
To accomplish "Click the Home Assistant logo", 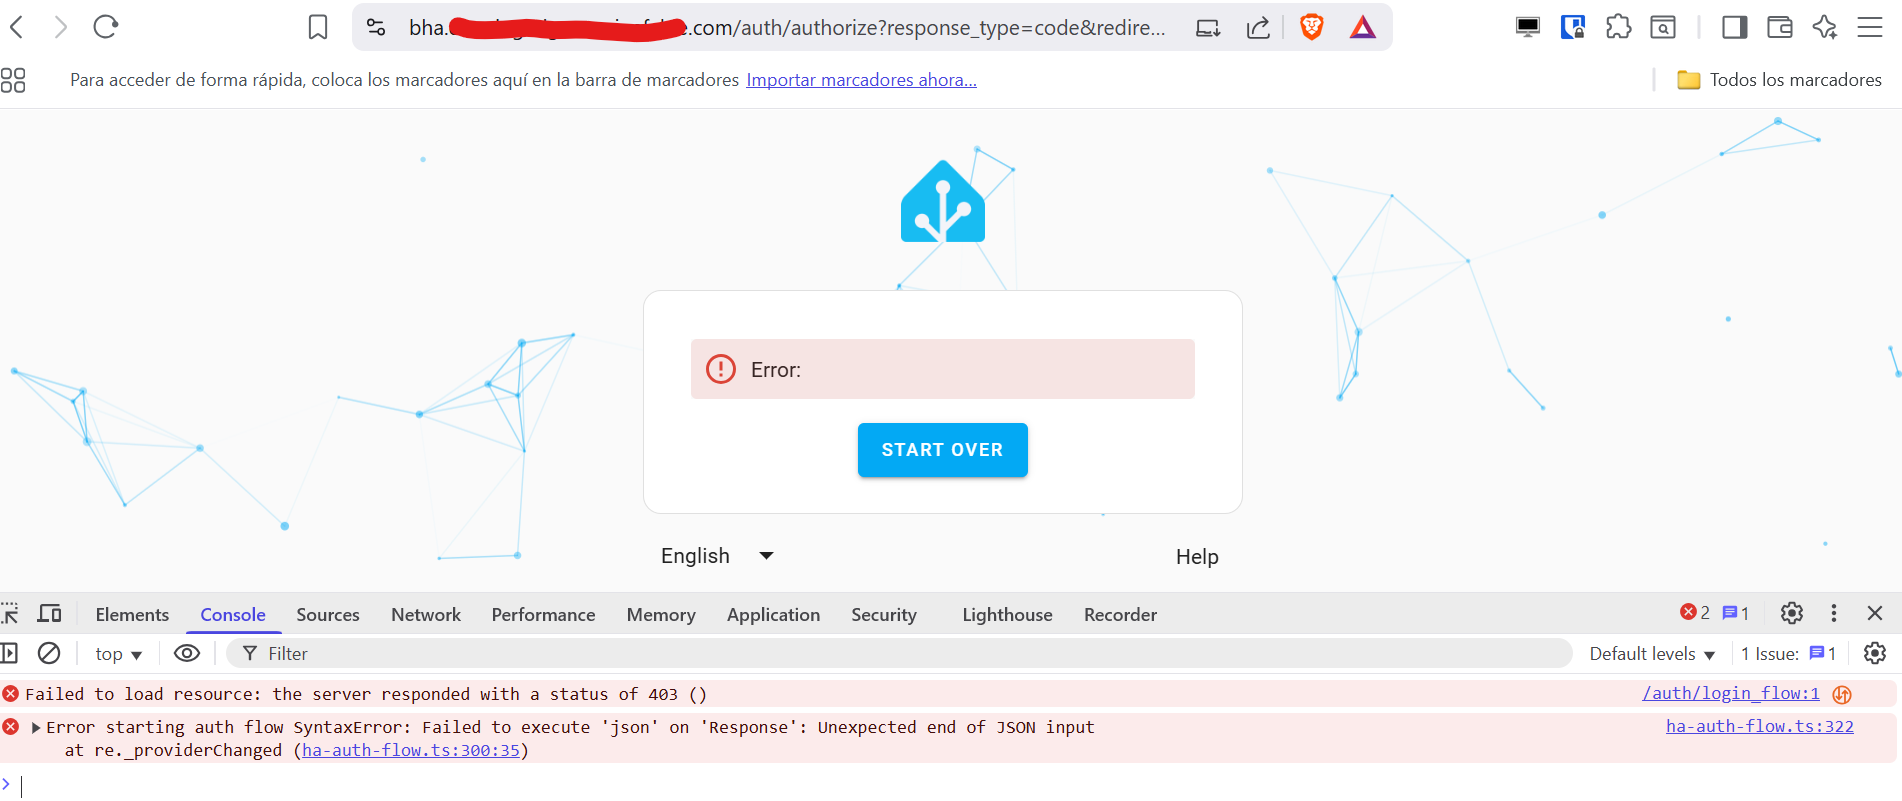I will pyautogui.click(x=943, y=202).
